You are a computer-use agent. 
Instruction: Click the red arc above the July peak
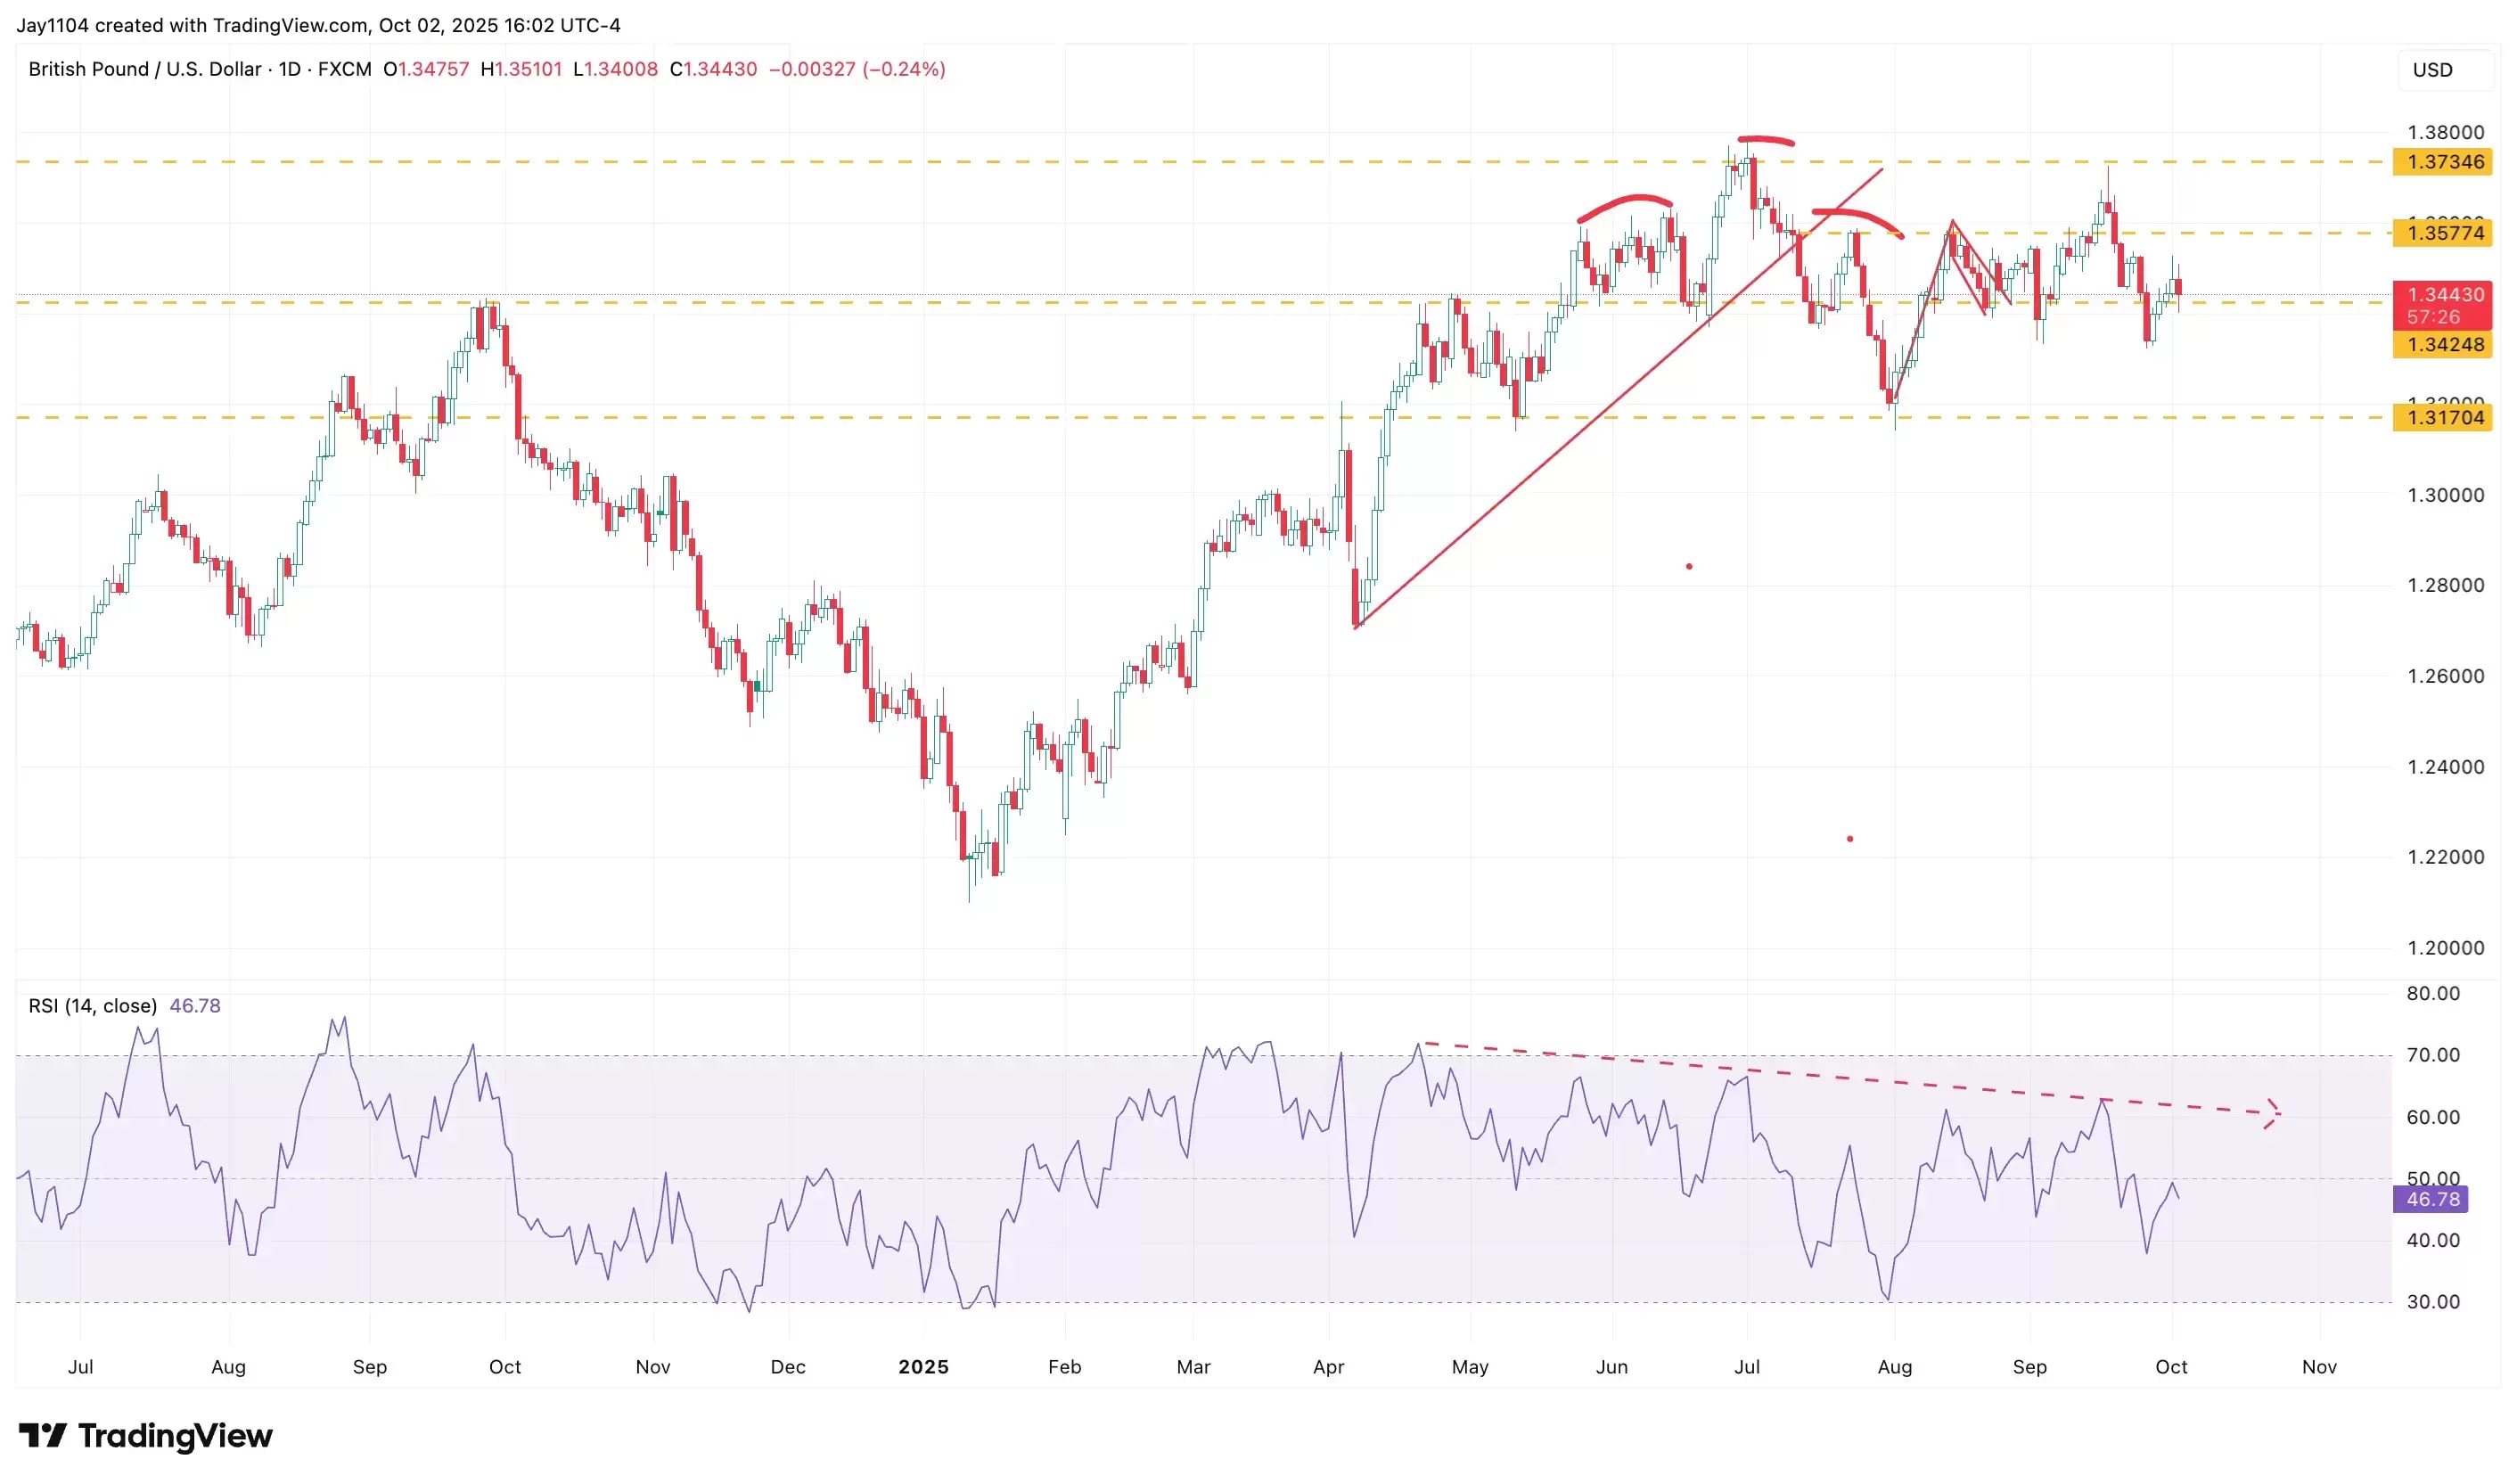(1765, 139)
